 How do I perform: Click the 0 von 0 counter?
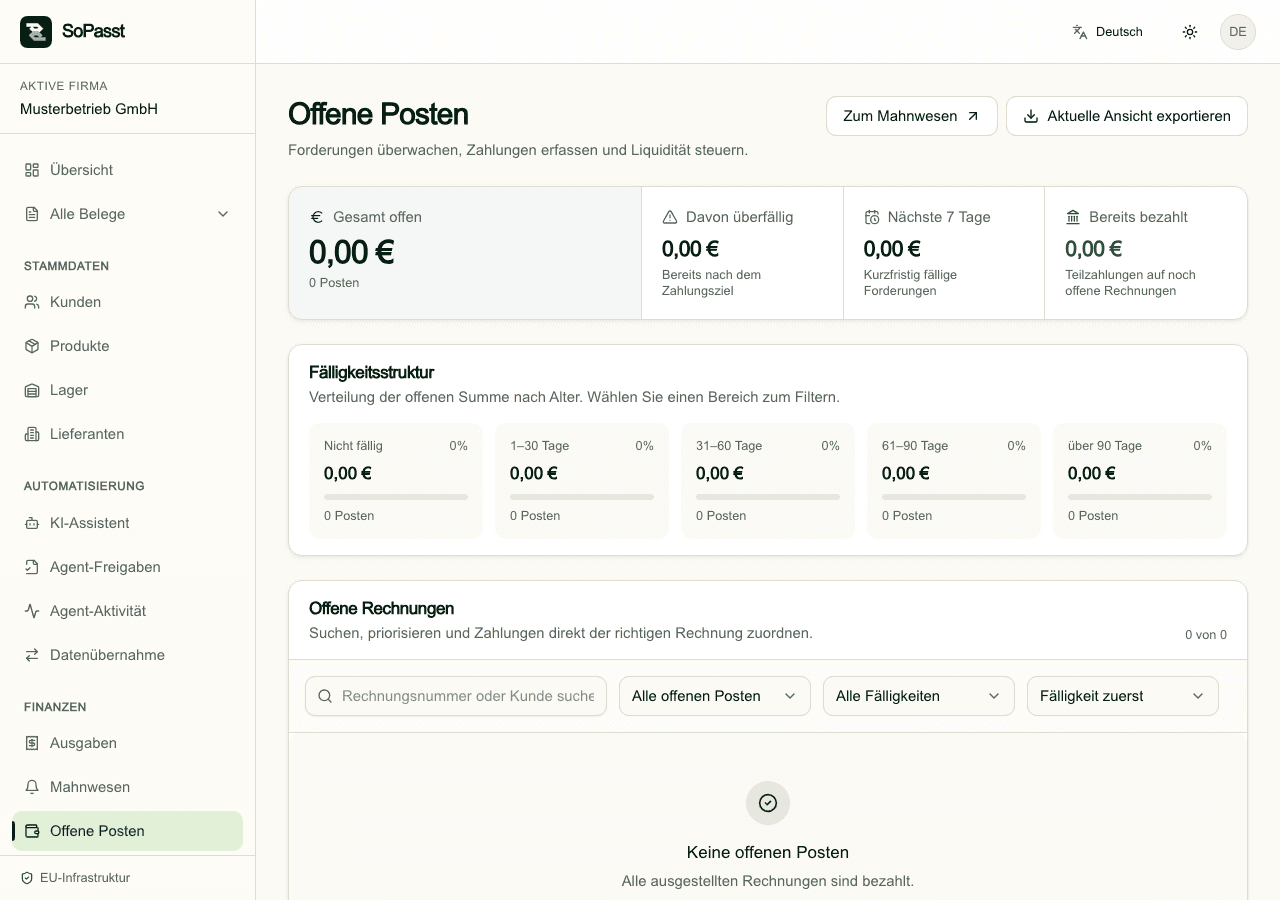click(1206, 635)
